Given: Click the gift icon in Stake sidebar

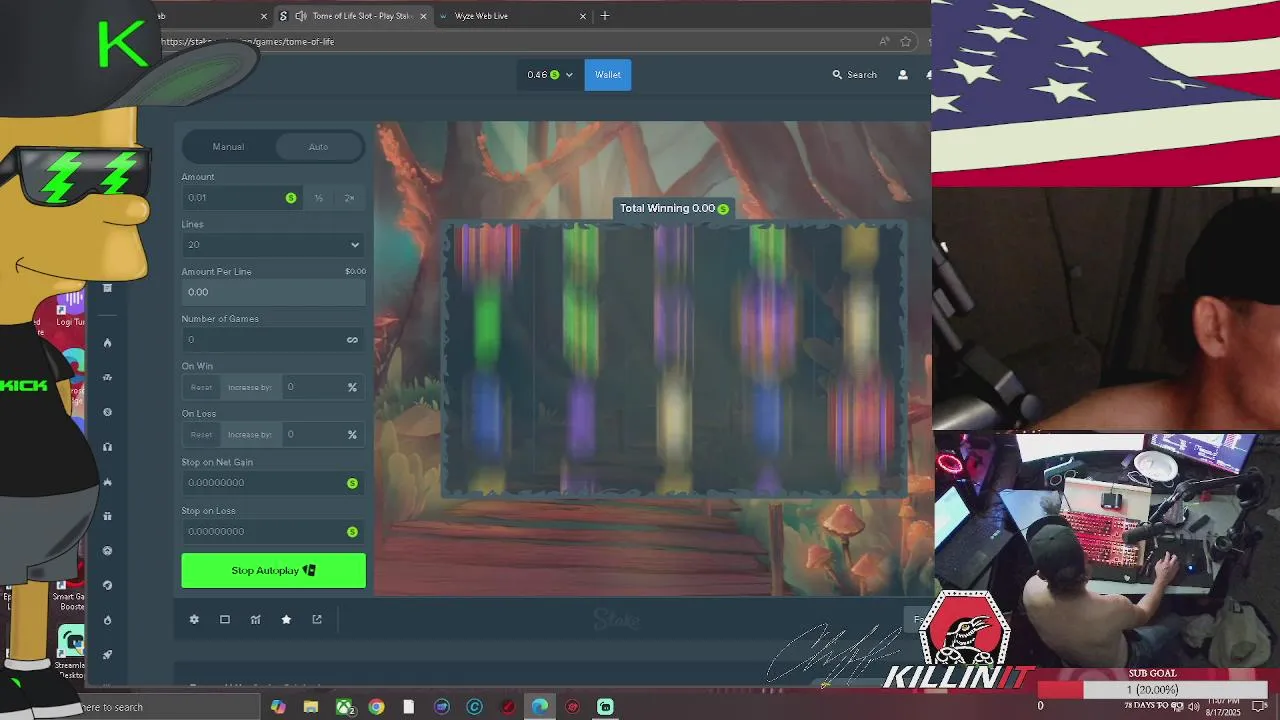Looking at the screenshot, I should tap(107, 516).
